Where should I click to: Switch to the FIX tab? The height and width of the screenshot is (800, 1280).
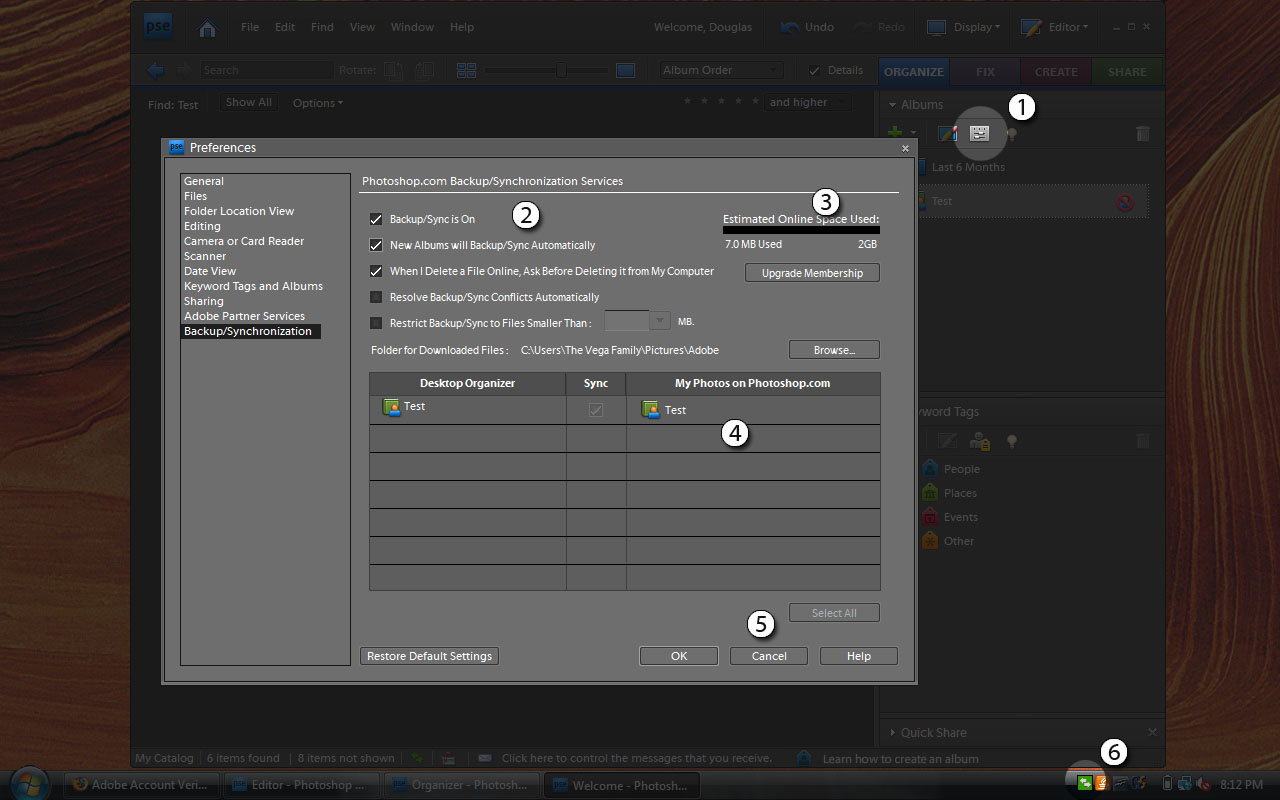(x=985, y=72)
